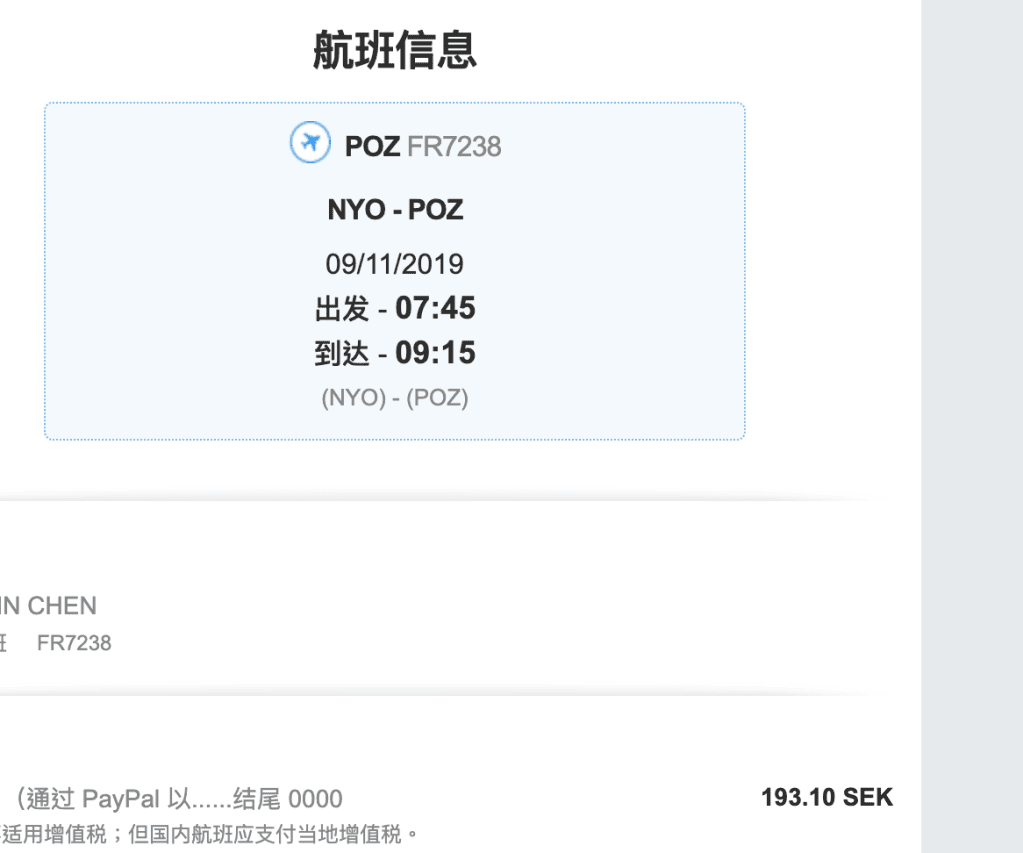Click flight number FR7238 in the flight card
The width and height of the screenshot is (1023, 853).
click(x=454, y=146)
